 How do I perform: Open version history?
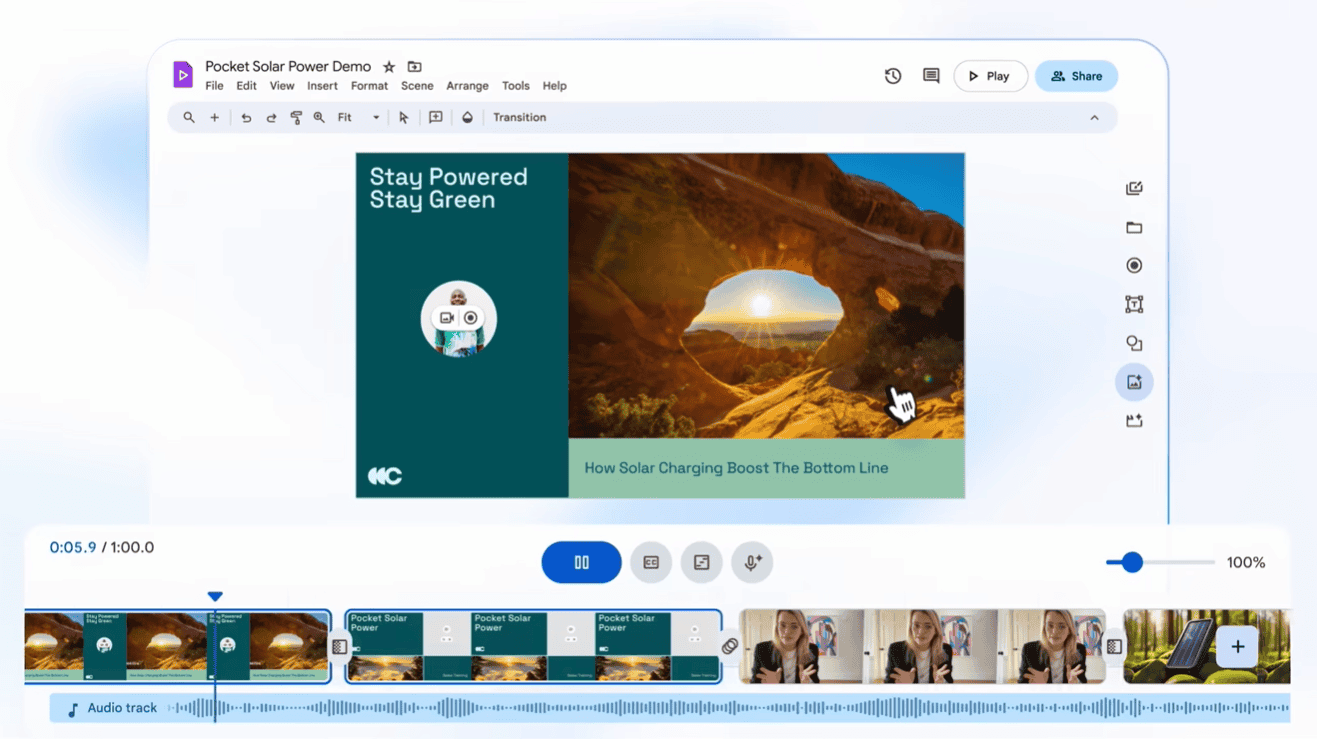click(892, 75)
